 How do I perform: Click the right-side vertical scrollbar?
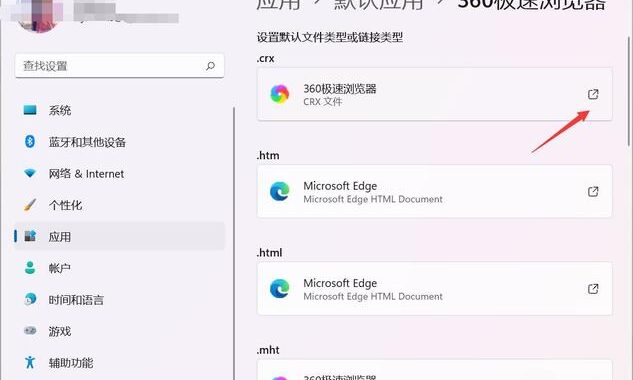click(629, 91)
